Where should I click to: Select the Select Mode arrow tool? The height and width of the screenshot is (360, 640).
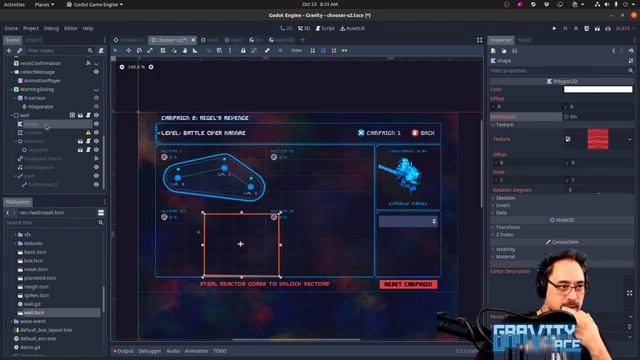[x=116, y=51]
